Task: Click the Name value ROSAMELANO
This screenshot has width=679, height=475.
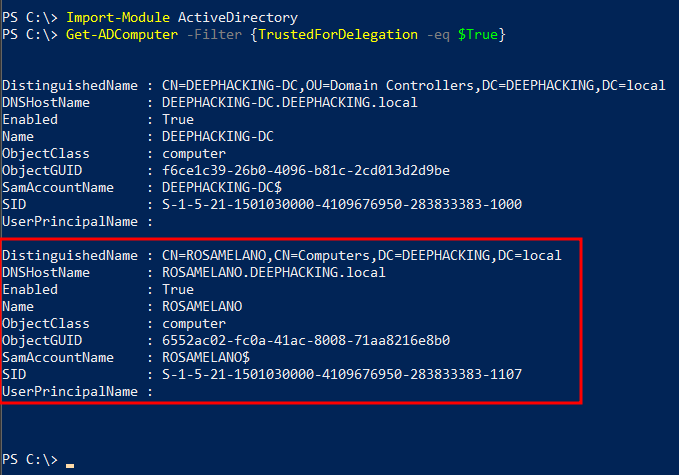Action: [201, 306]
